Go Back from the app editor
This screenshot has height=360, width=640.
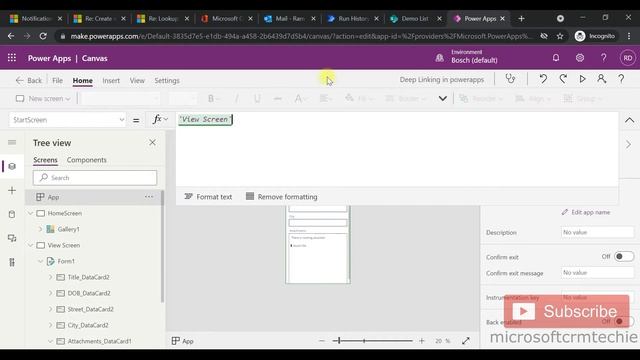(x=29, y=80)
